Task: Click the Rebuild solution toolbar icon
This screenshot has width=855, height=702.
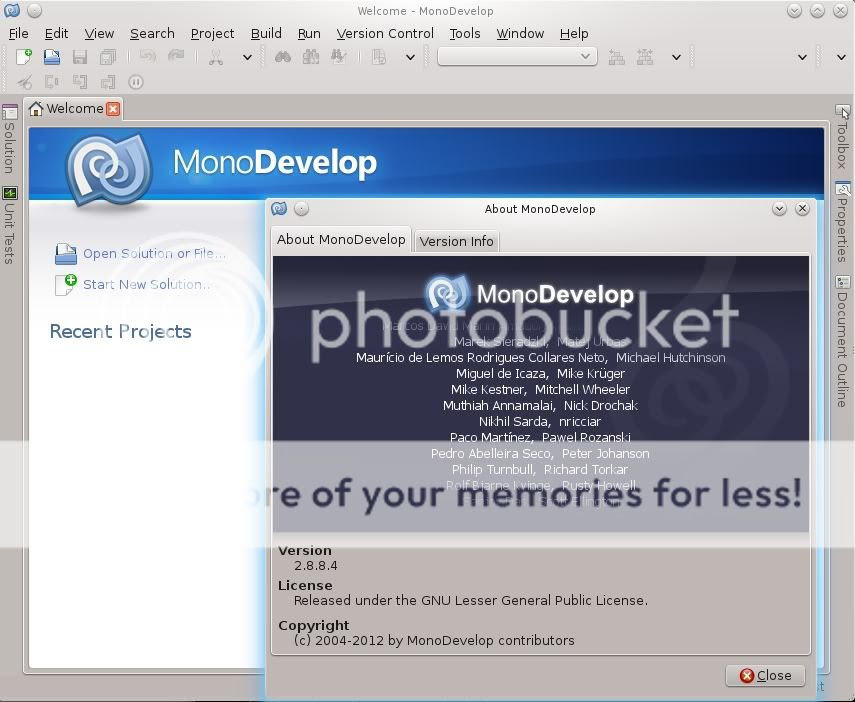Action: pos(645,57)
